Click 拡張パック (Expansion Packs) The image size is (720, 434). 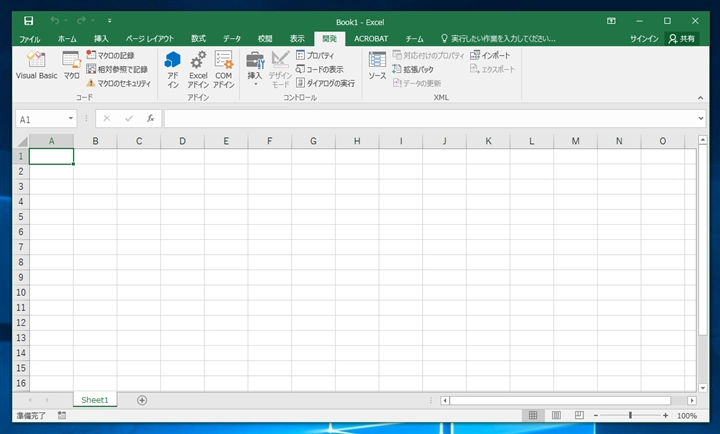pyautogui.click(x=413, y=69)
